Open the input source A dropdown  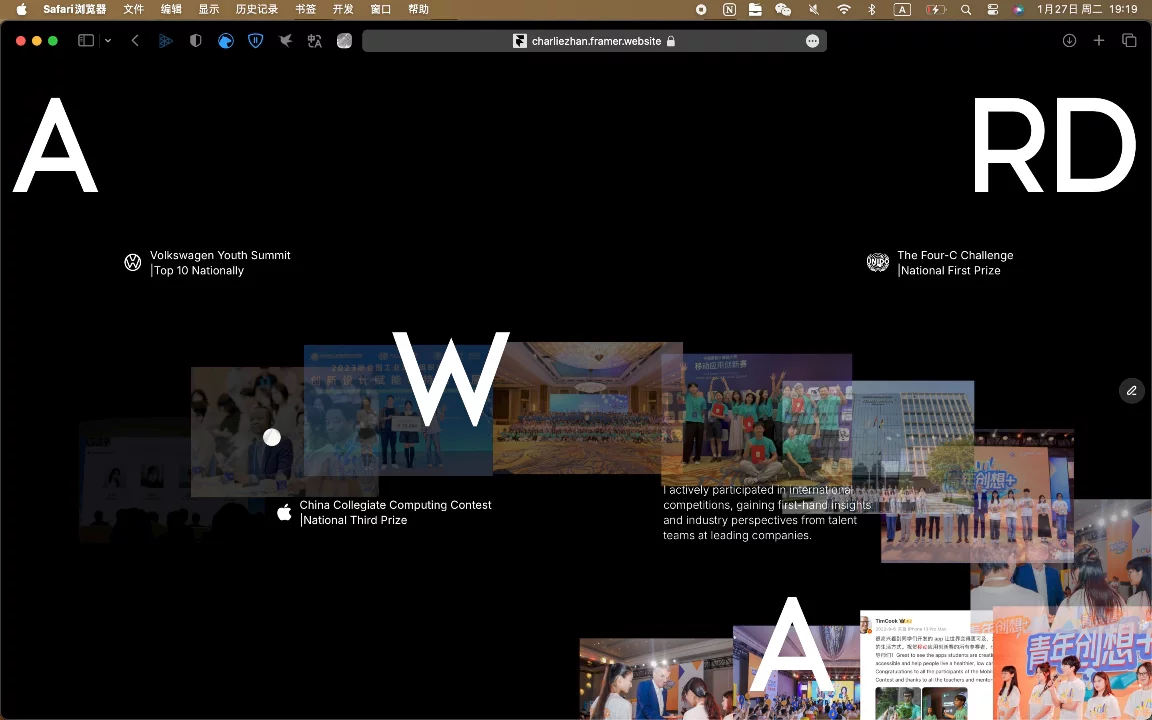pos(902,10)
